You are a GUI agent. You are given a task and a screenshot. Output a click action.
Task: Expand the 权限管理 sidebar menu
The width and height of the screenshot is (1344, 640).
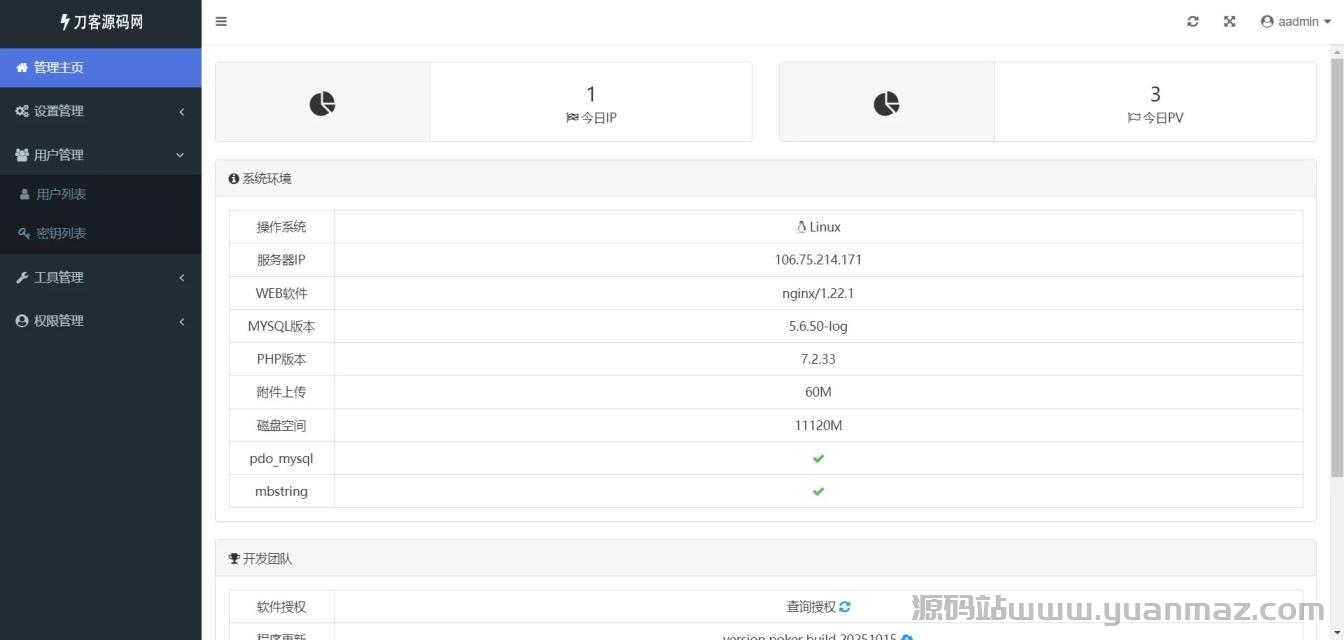(100, 321)
